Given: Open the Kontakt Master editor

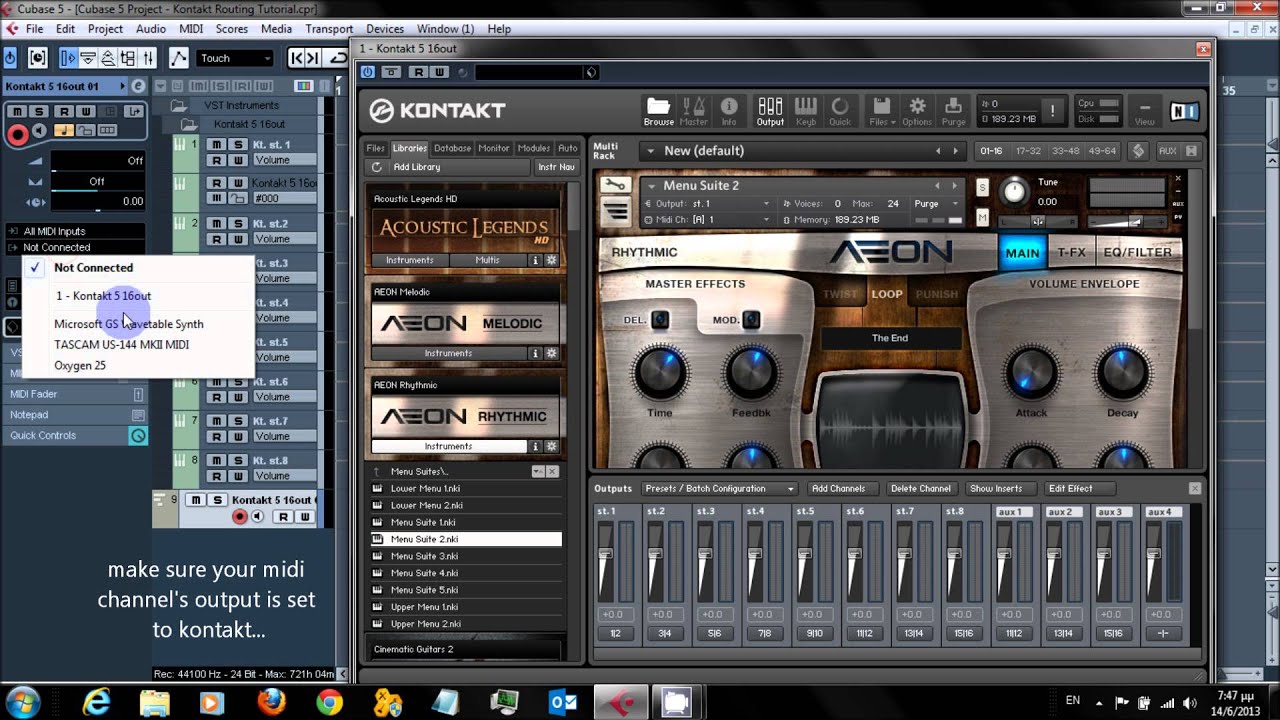Looking at the screenshot, I should coord(693,110).
